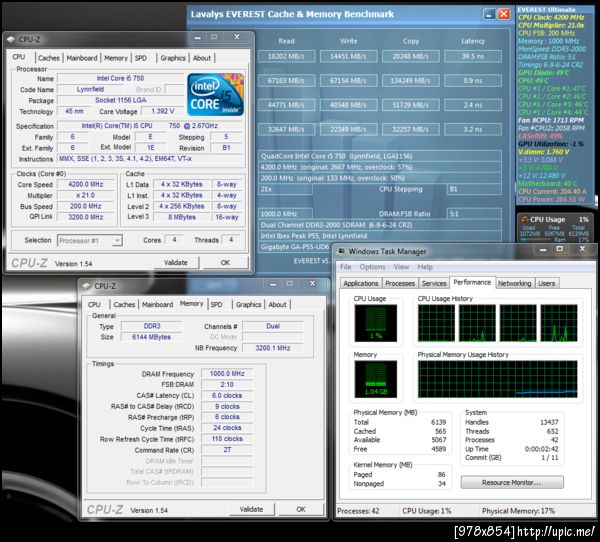Open Graphics tab in upper CPU-Z window
The image size is (600, 542).
pyautogui.click(x=173, y=58)
